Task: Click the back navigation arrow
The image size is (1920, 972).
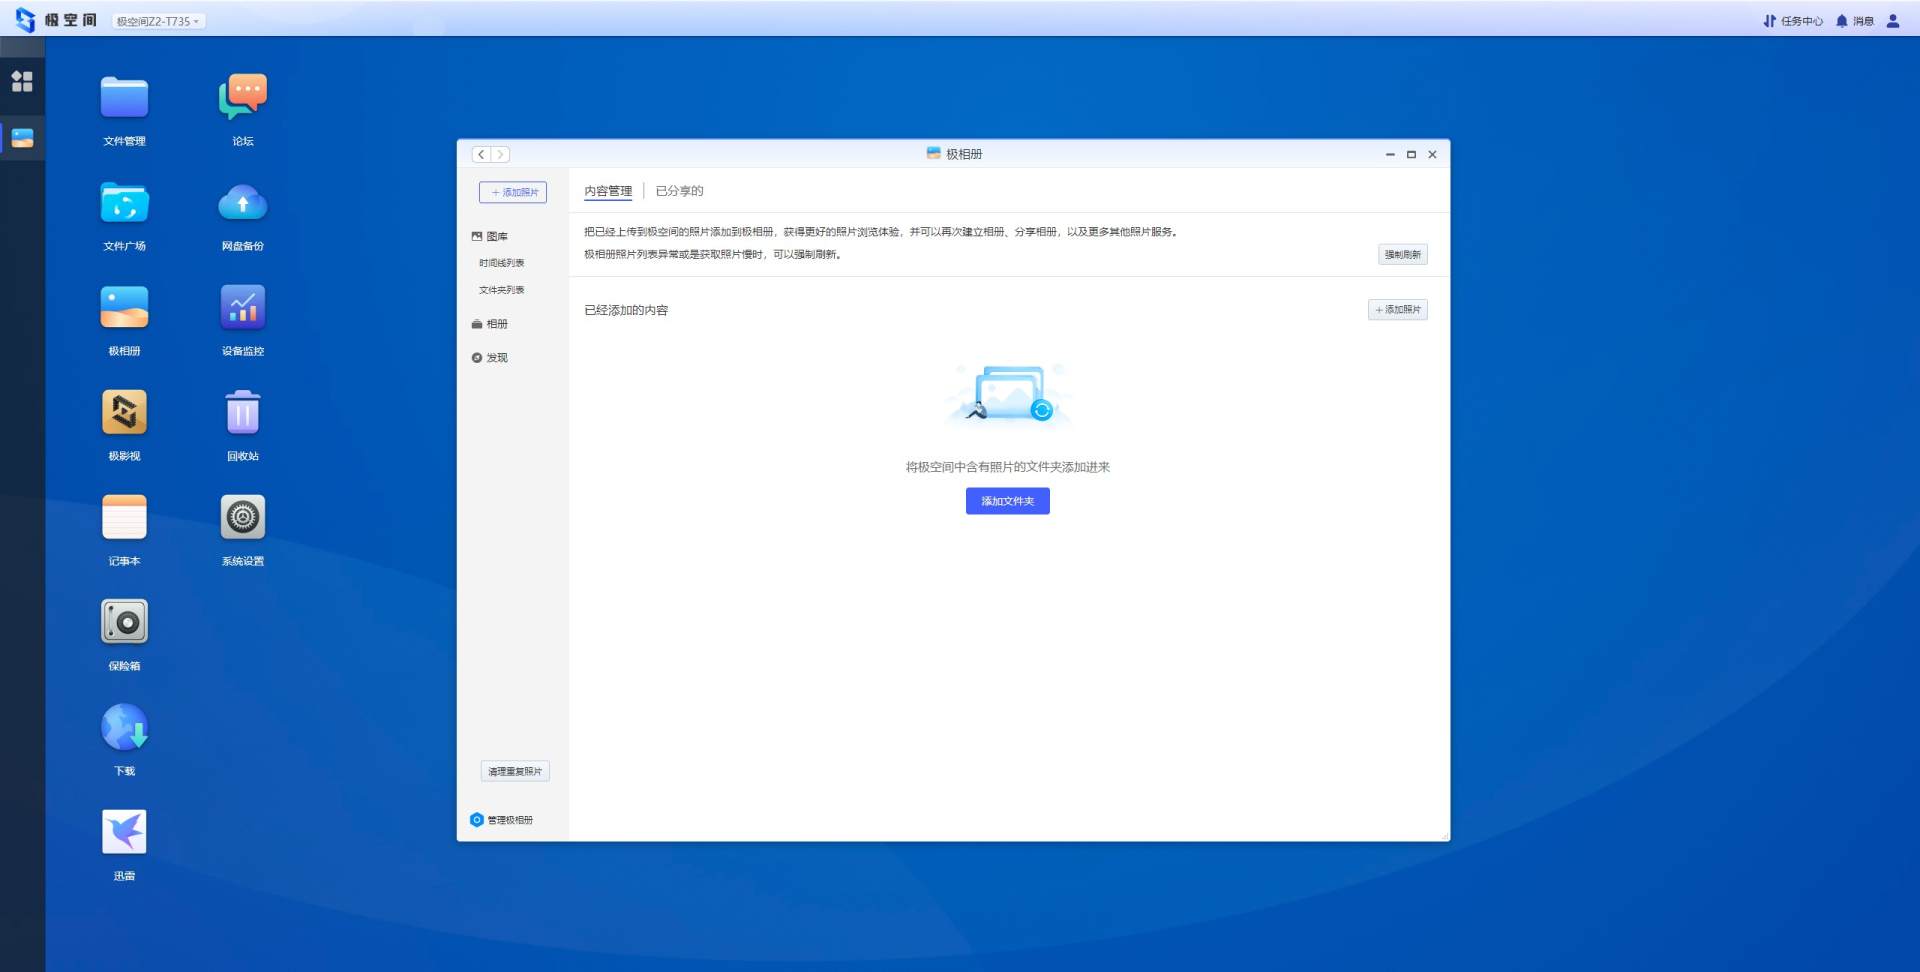Action: [x=481, y=155]
